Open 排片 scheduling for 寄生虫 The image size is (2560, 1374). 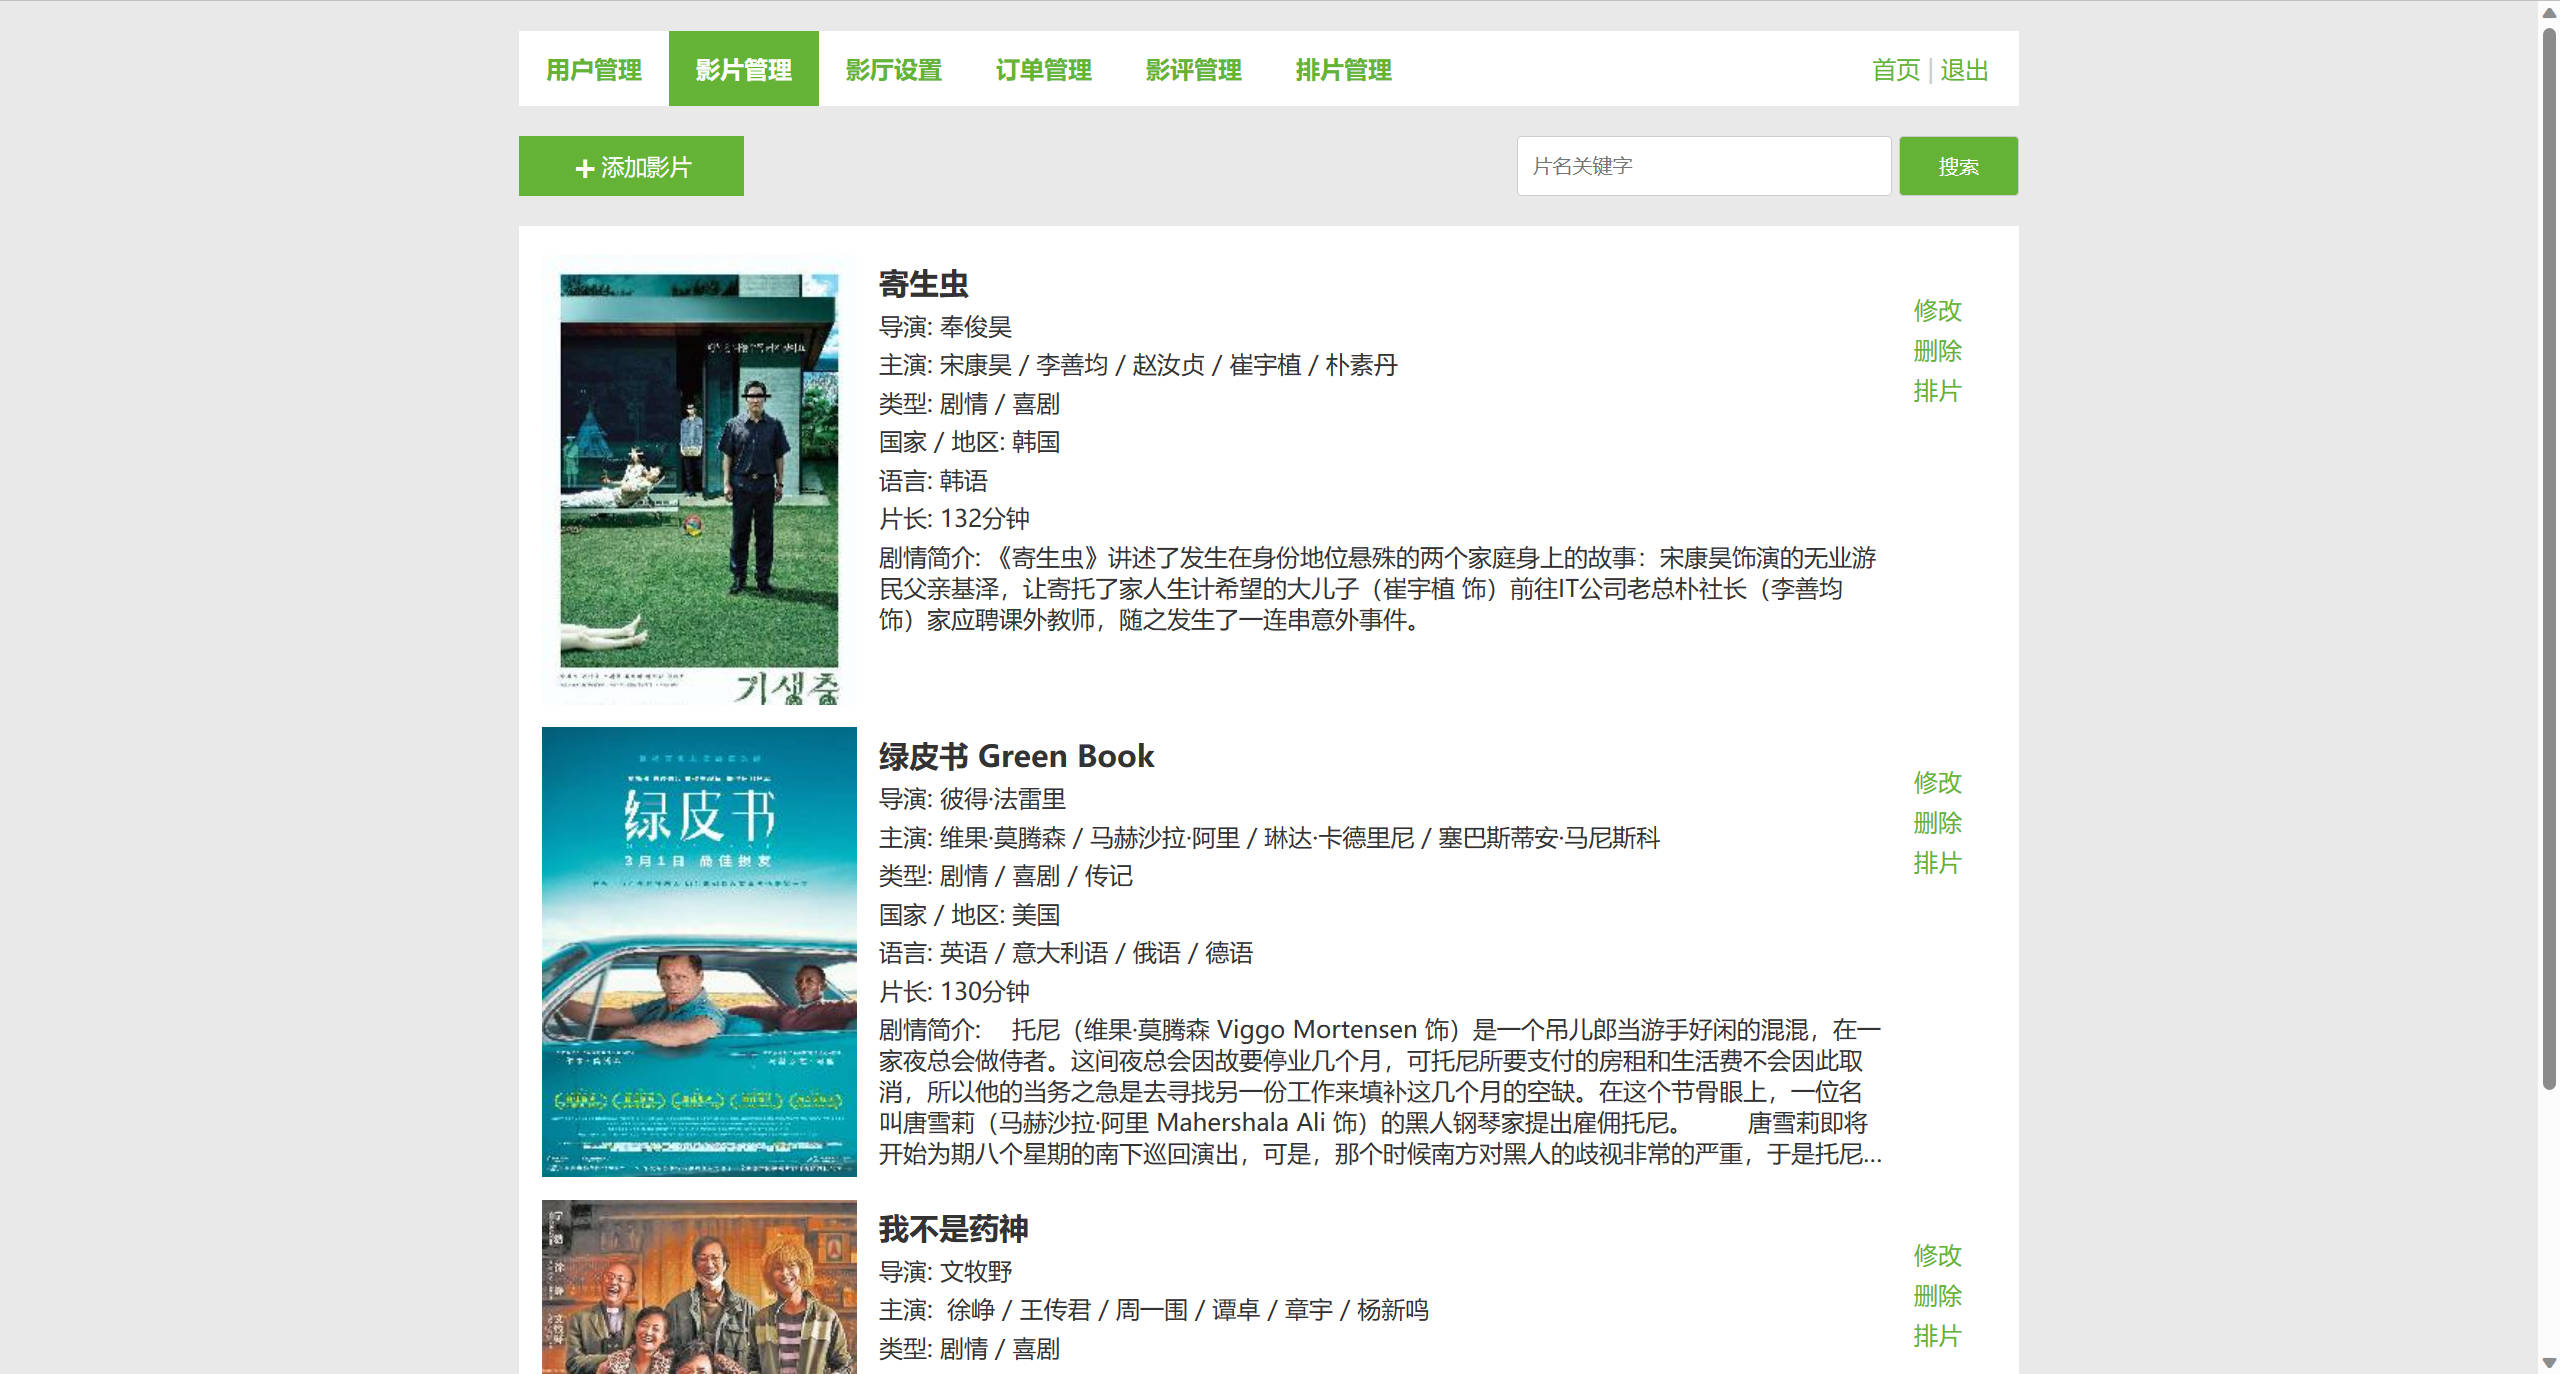point(1937,391)
